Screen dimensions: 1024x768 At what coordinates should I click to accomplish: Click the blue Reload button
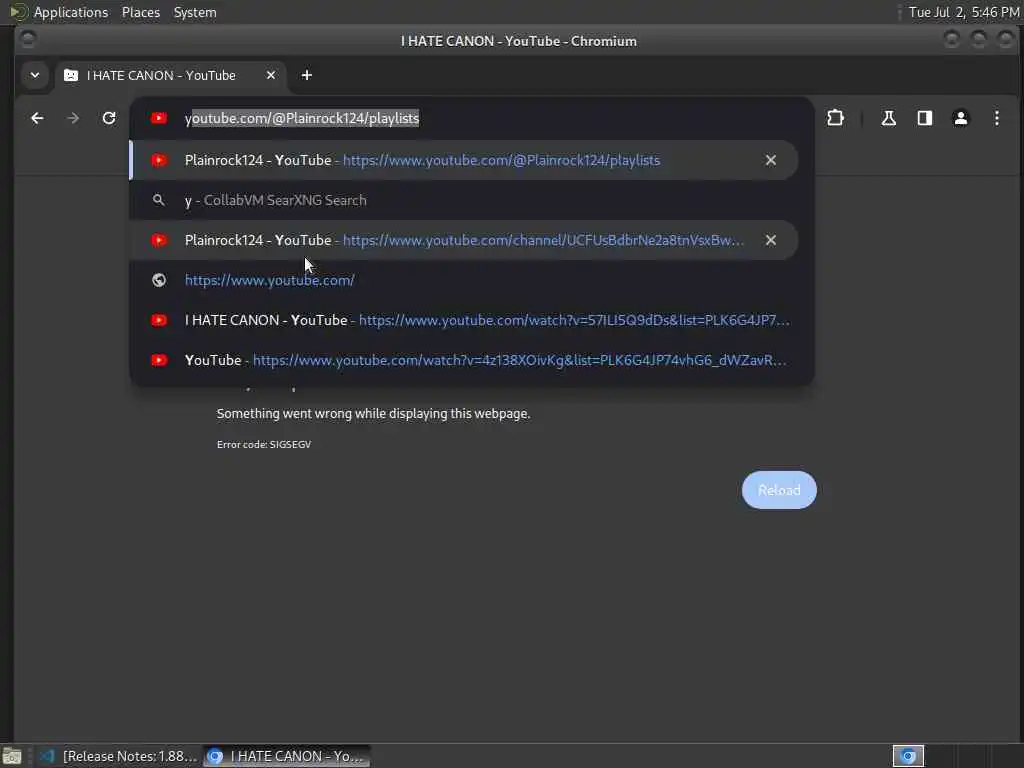[779, 490]
